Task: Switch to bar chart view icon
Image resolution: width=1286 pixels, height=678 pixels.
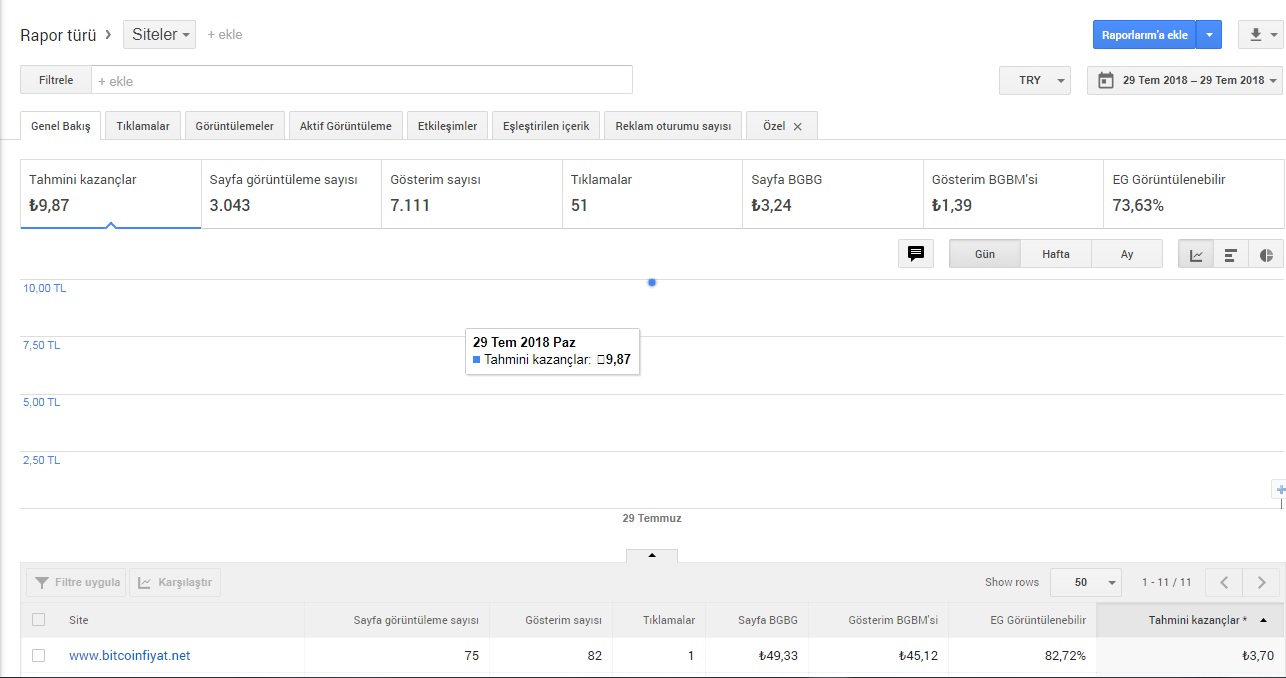Action: [x=1230, y=254]
